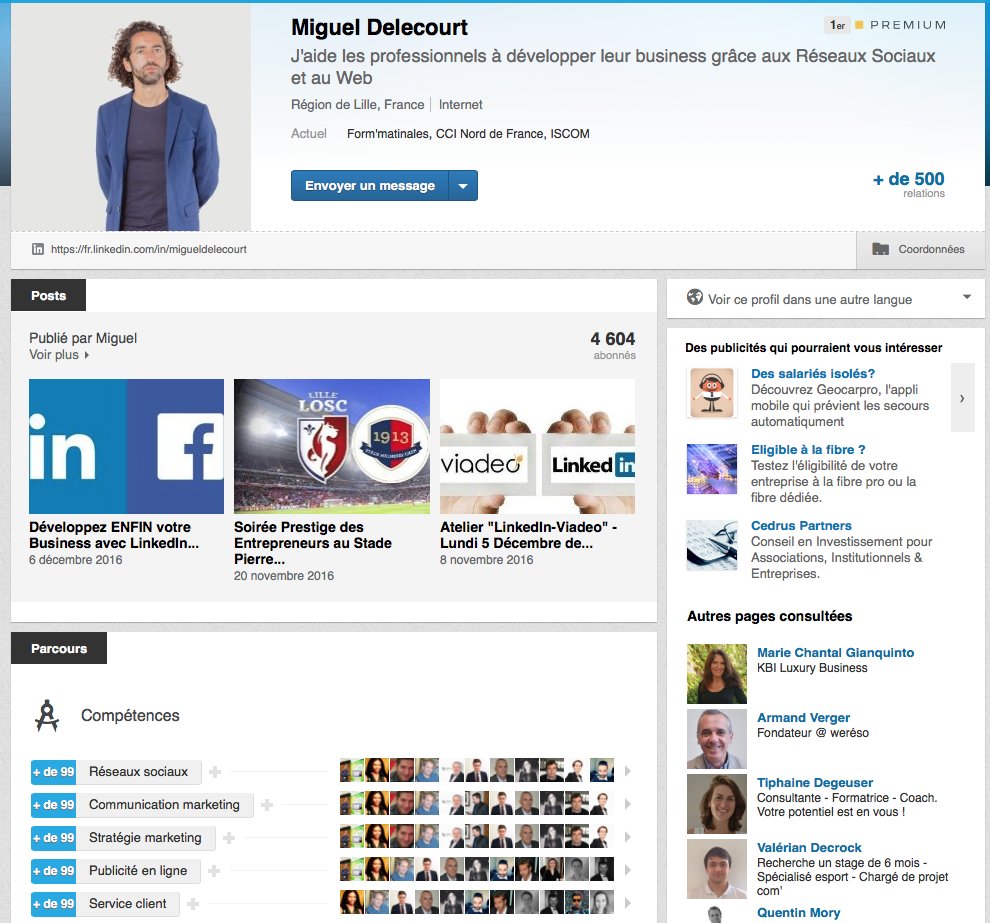The image size is (990, 923).
Task: Expand endorsers of Stratégie marketing skill
Action: point(628,837)
